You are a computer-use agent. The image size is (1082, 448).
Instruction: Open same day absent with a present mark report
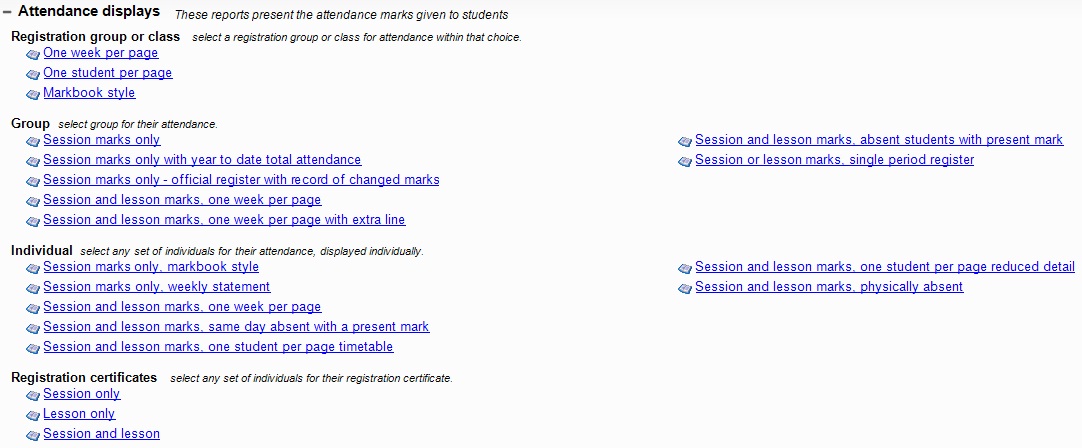click(x=236, y=327)
